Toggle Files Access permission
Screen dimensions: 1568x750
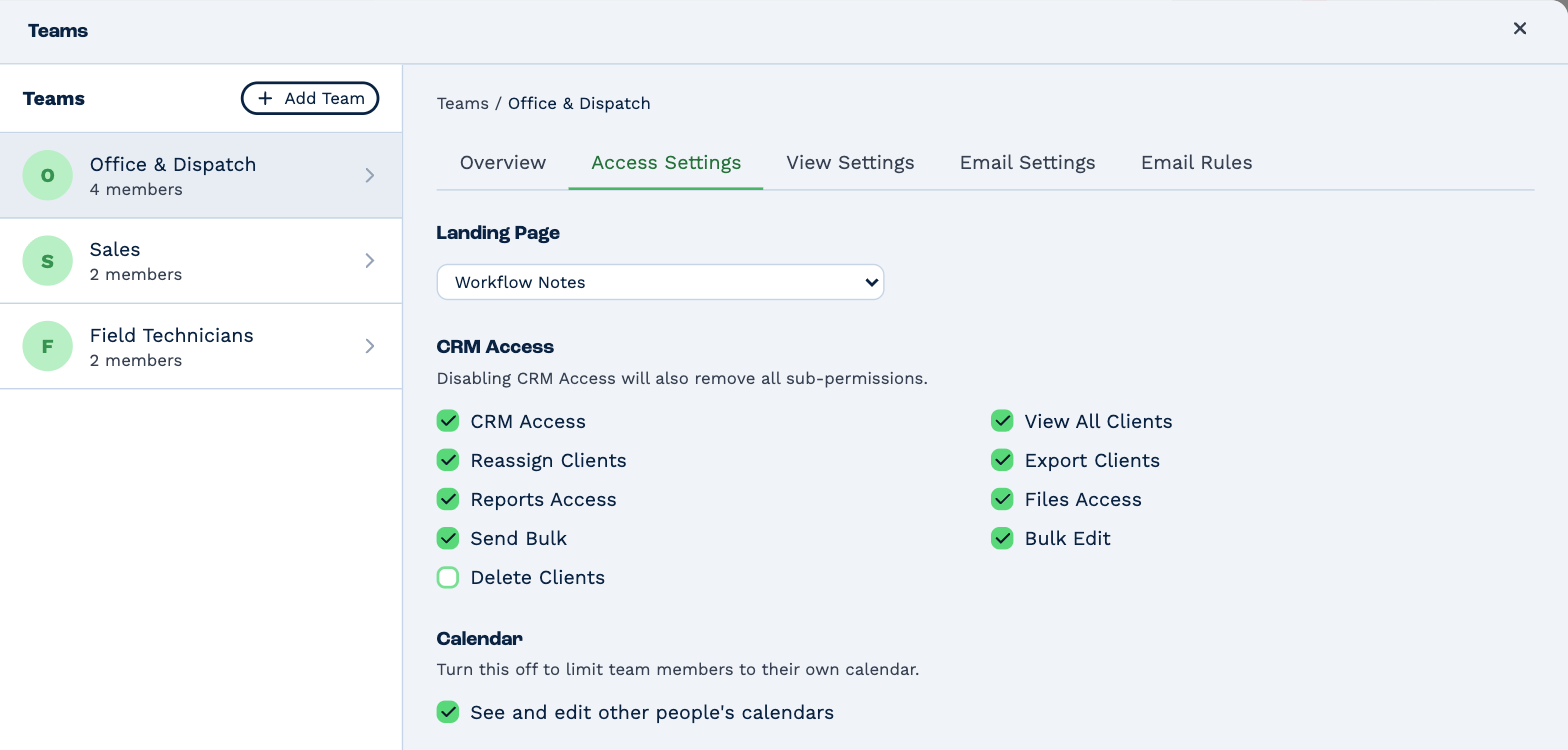pyautogui.click(x=1002, y=499)
